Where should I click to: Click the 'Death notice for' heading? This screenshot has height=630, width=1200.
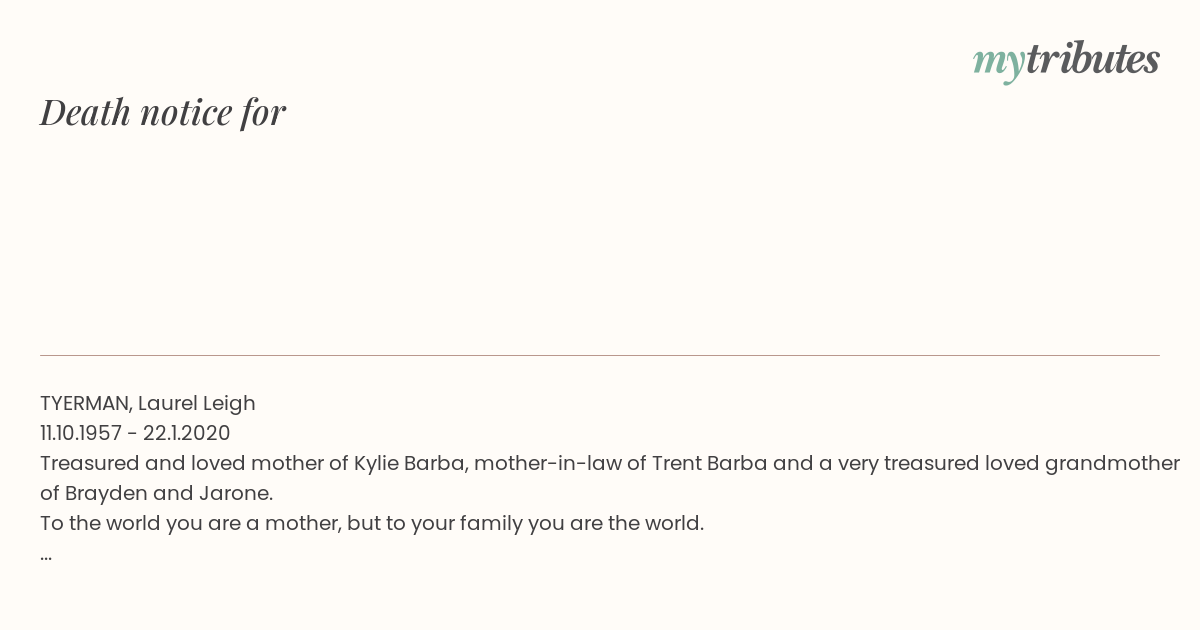click(163, 112)
